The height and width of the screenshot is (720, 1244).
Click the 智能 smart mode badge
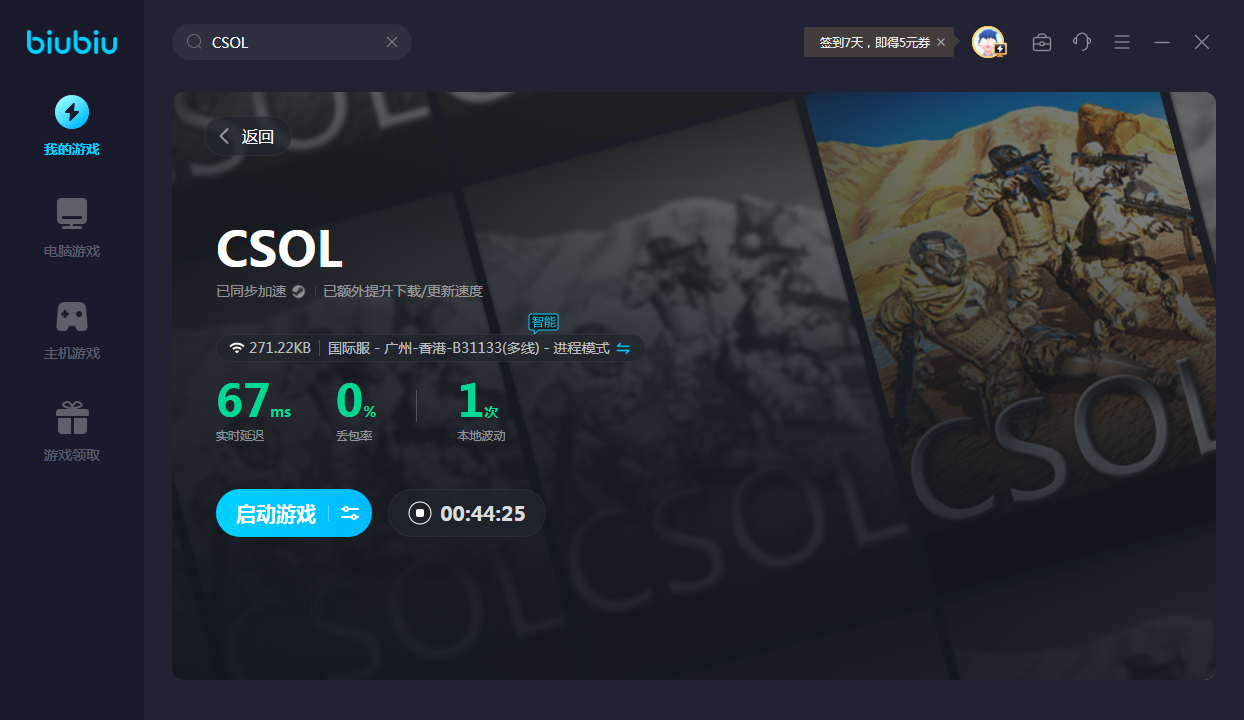tap(543, 322)
